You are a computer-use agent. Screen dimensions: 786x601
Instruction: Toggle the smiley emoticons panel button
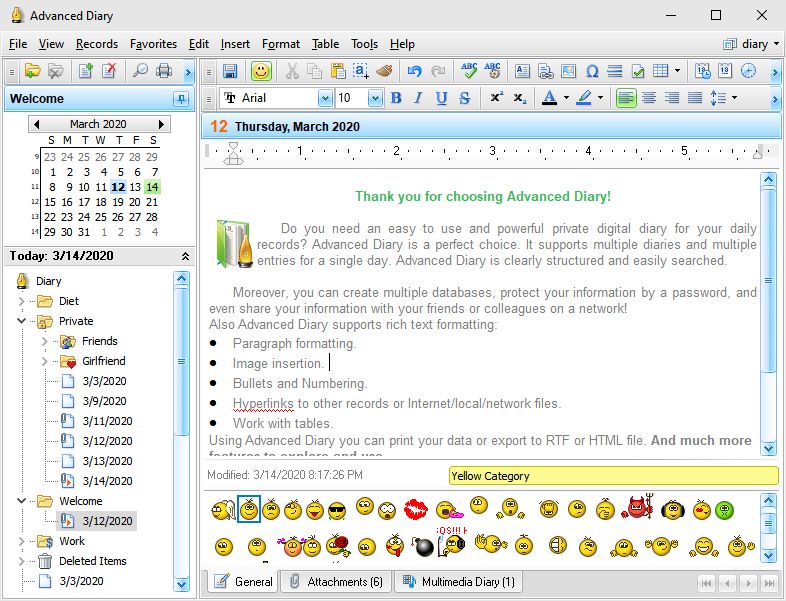(x=261, y=71)
